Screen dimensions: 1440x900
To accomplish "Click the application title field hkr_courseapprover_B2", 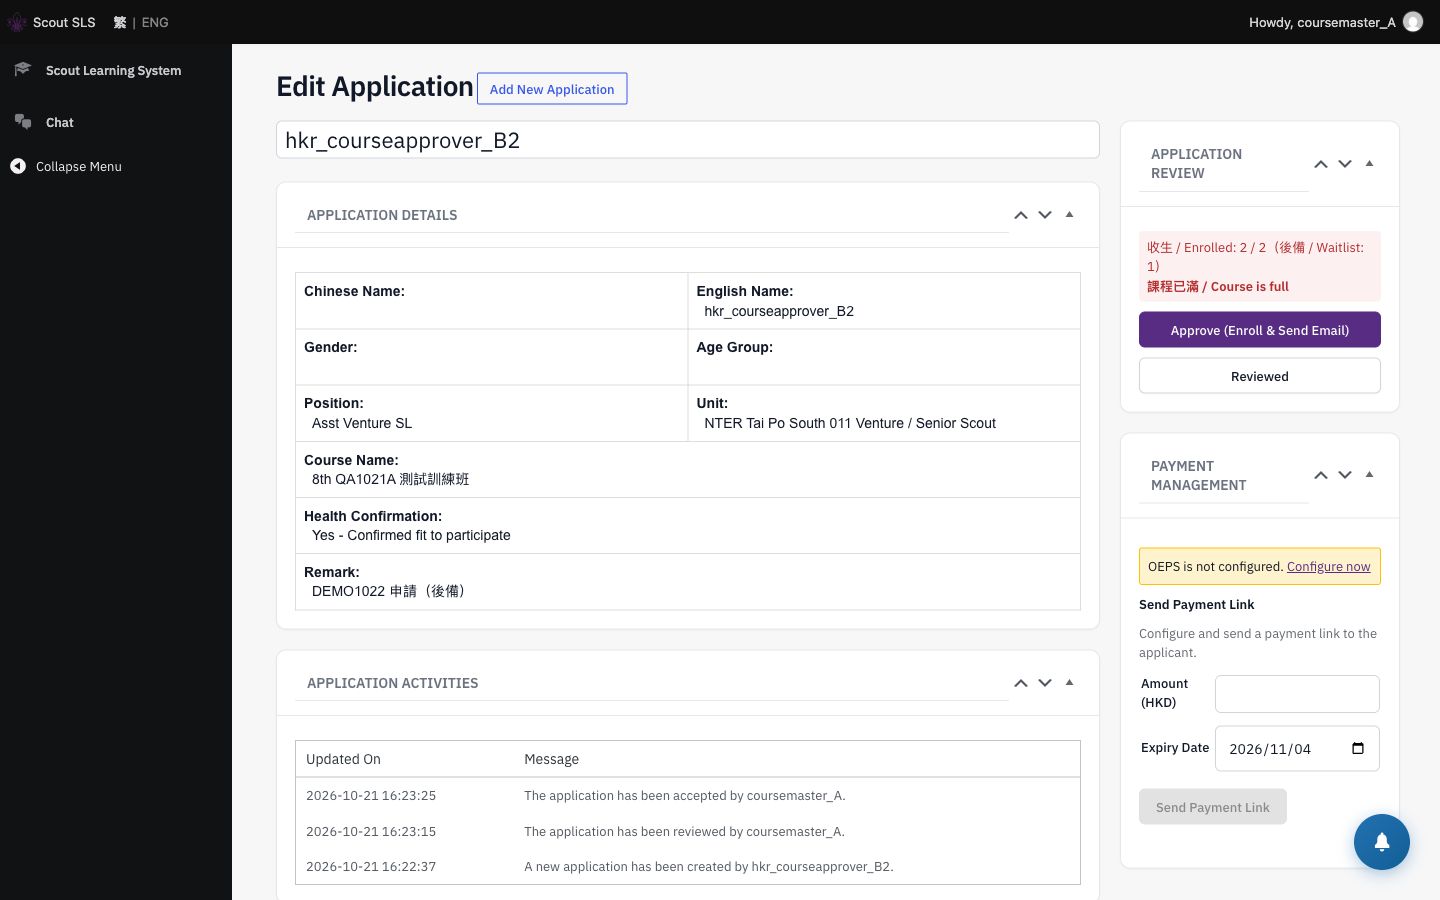I will click(x=688, y=140).
